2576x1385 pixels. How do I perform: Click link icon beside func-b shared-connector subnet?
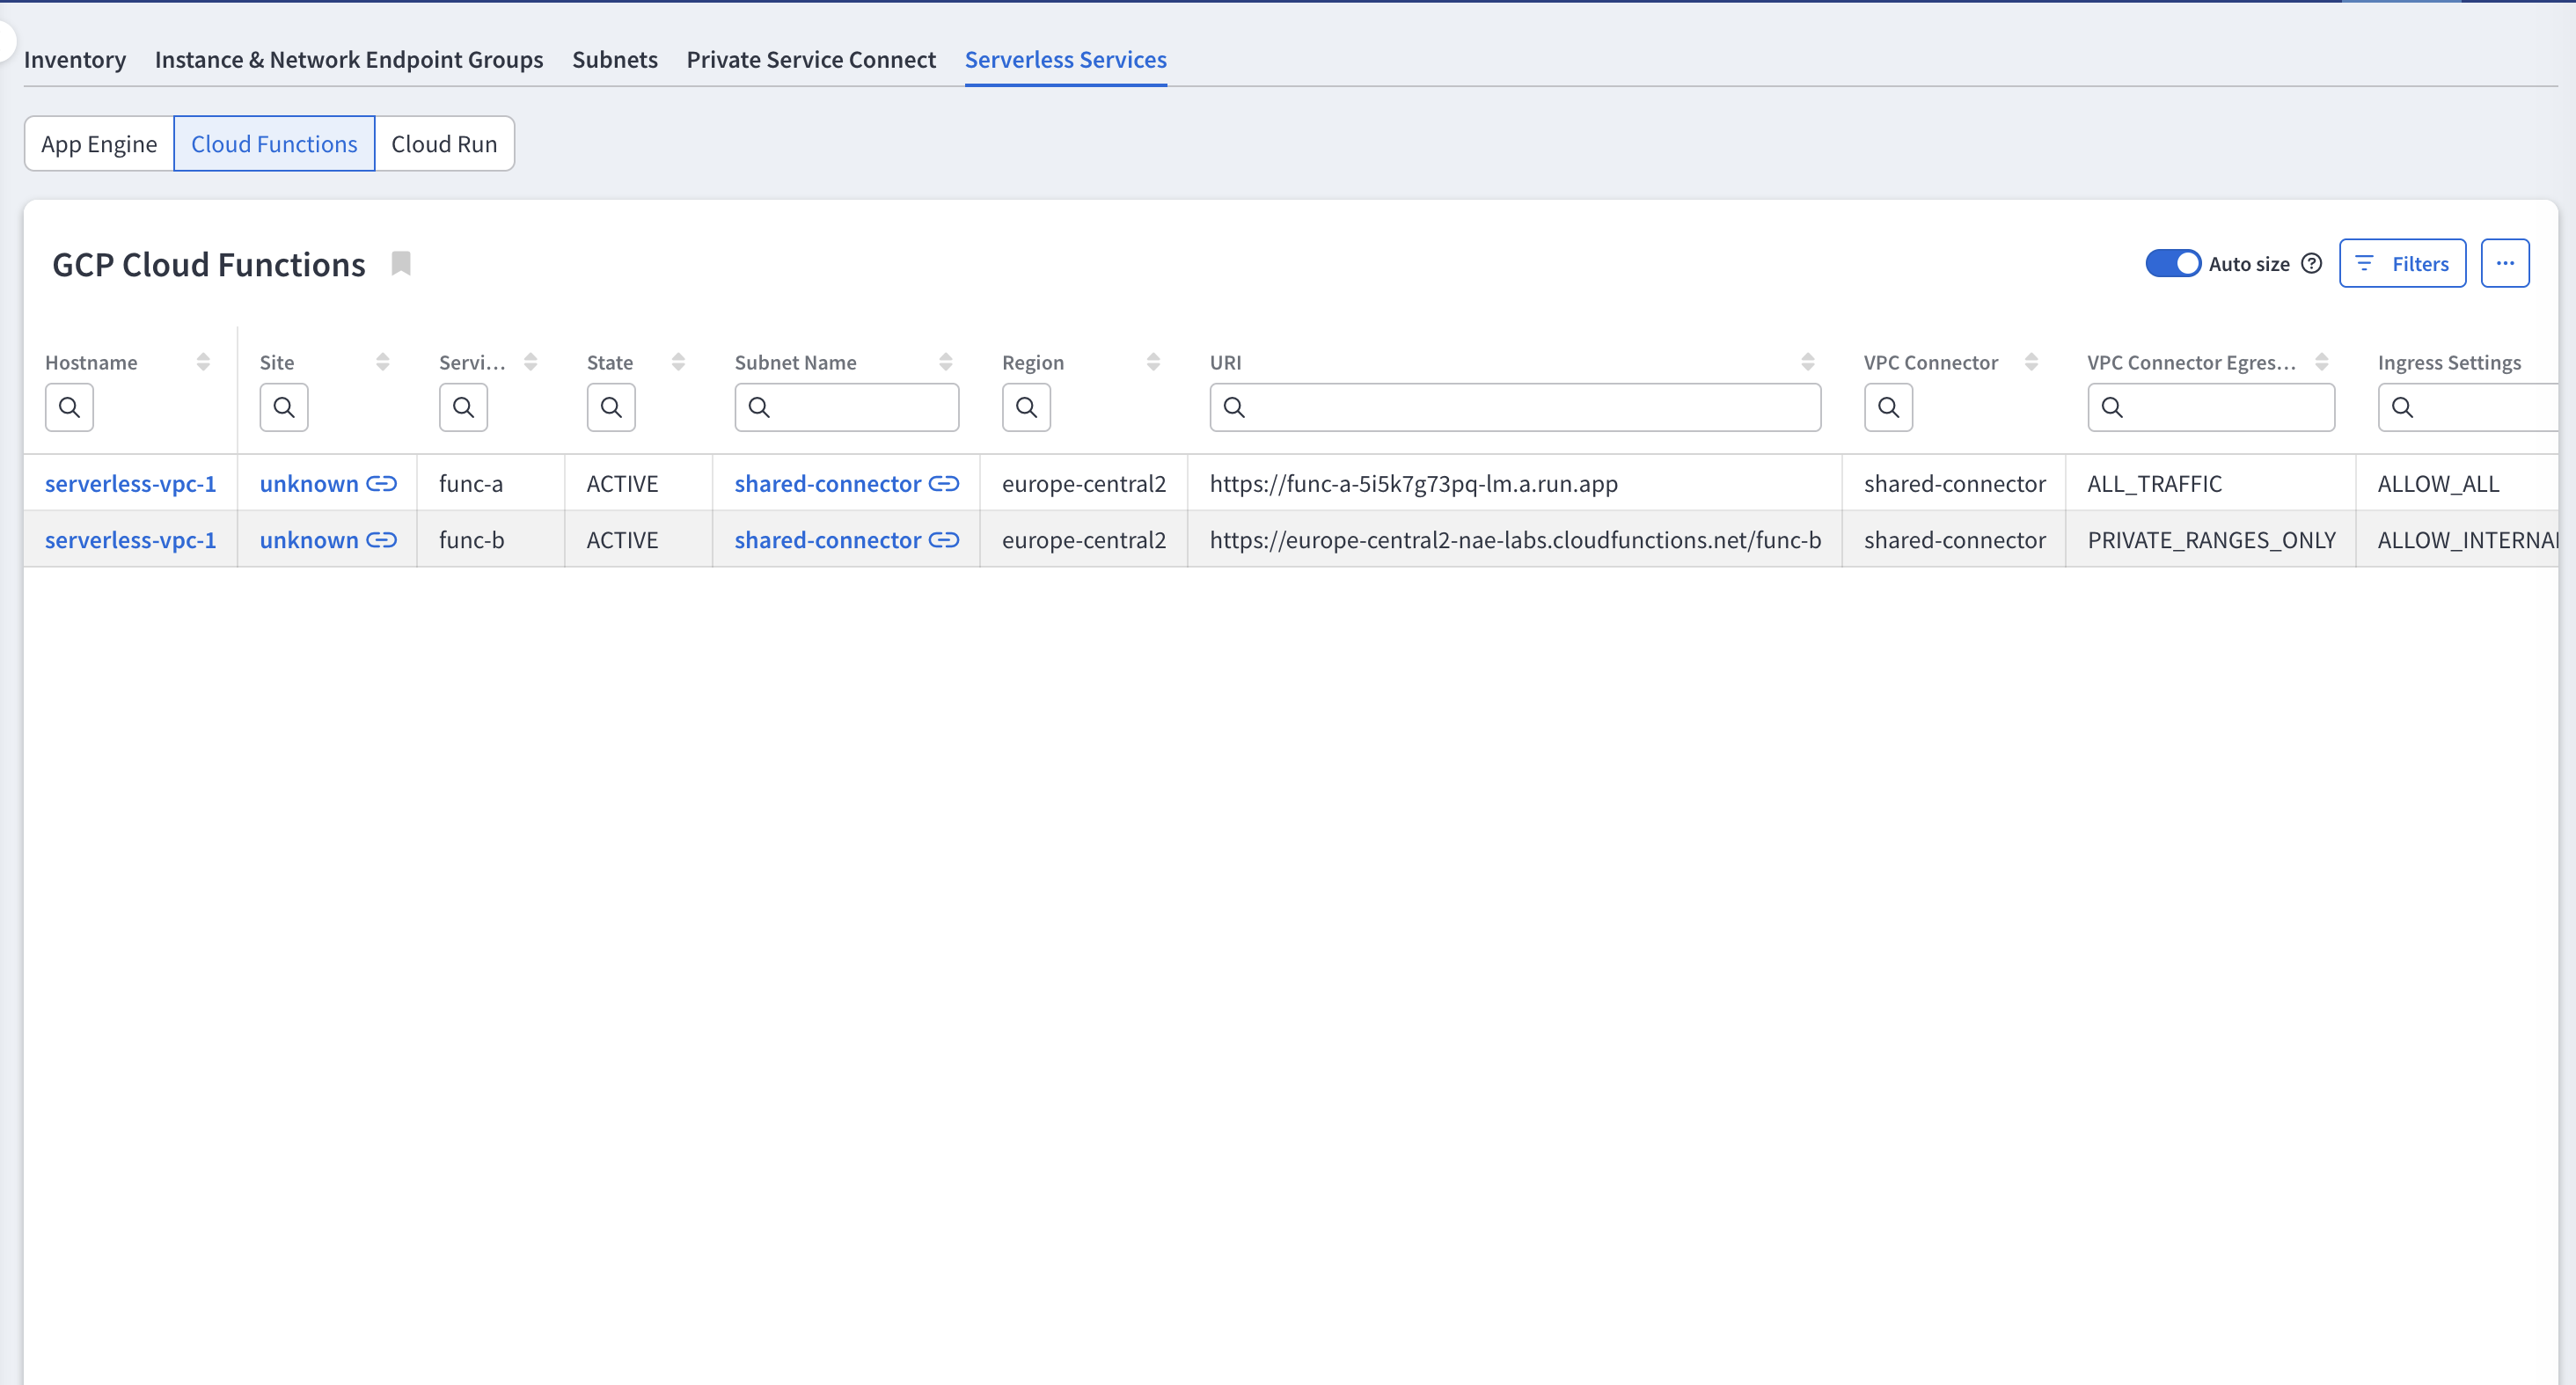pos(944,540)
